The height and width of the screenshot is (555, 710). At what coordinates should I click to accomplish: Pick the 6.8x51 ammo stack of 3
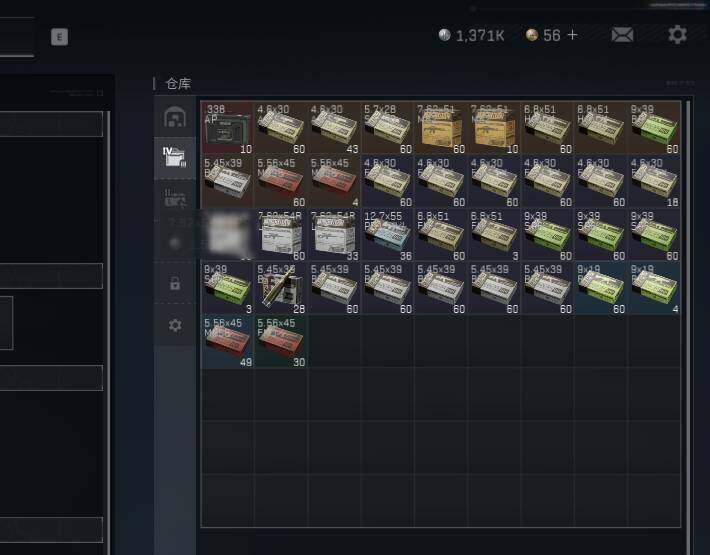click(x=494, y=235)
